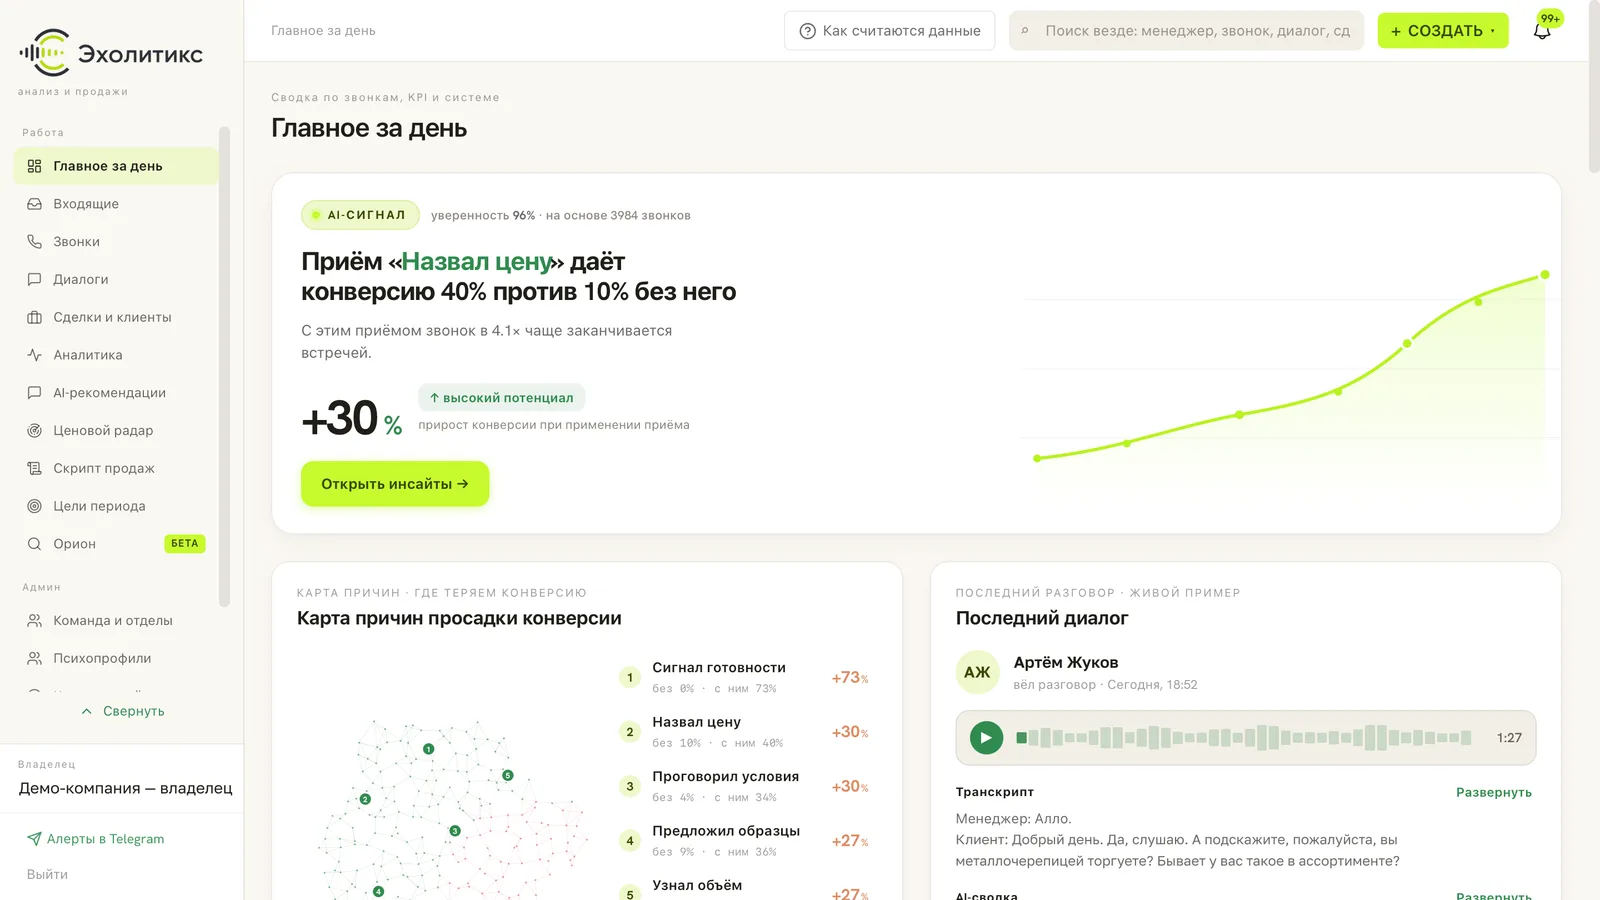
Task: Click the БЕТА badge next to Орион
Action: (x=185, y=544)
